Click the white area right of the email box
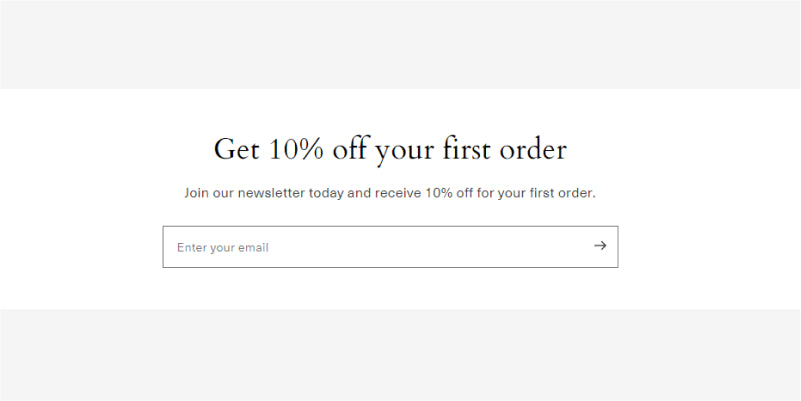The height and width of the screenshot is (401, 801). pyautogui.click(x=710, y=247)
